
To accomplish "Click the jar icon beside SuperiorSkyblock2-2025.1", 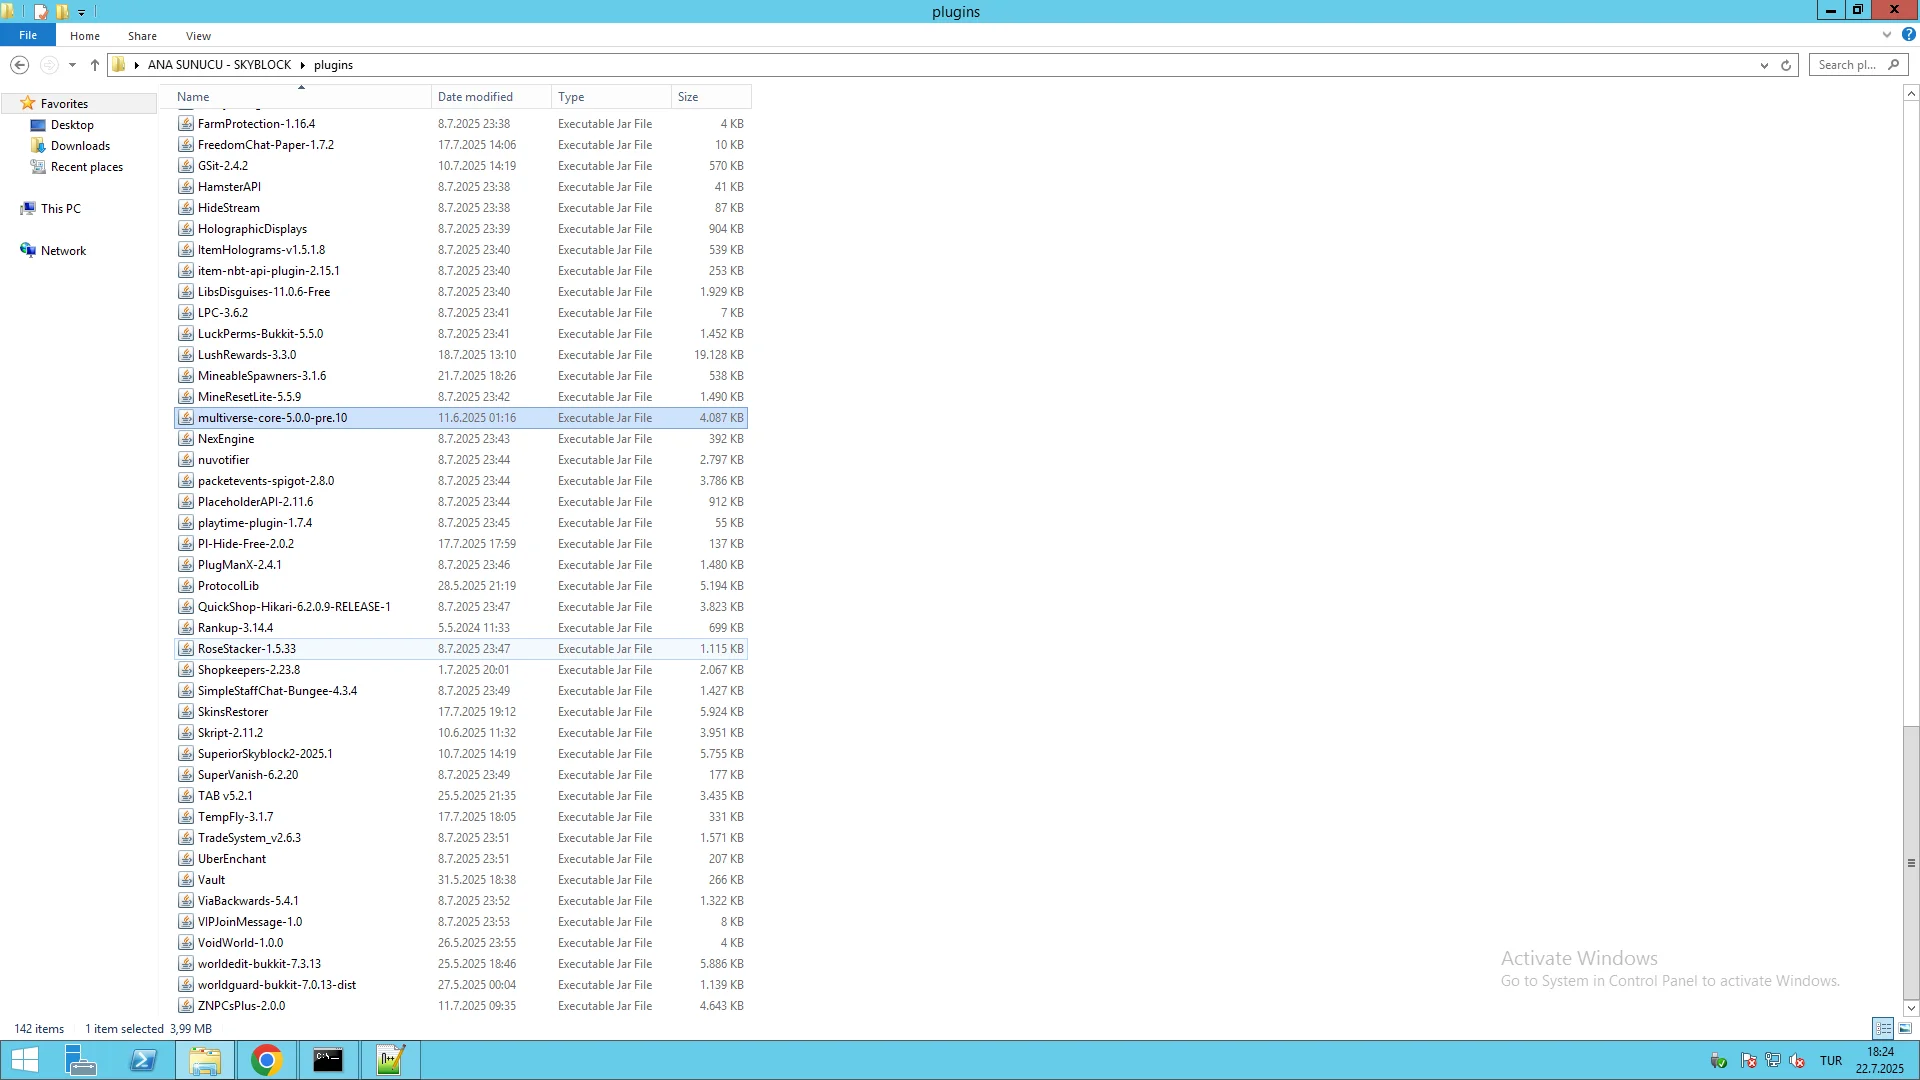I will point(186,754).
